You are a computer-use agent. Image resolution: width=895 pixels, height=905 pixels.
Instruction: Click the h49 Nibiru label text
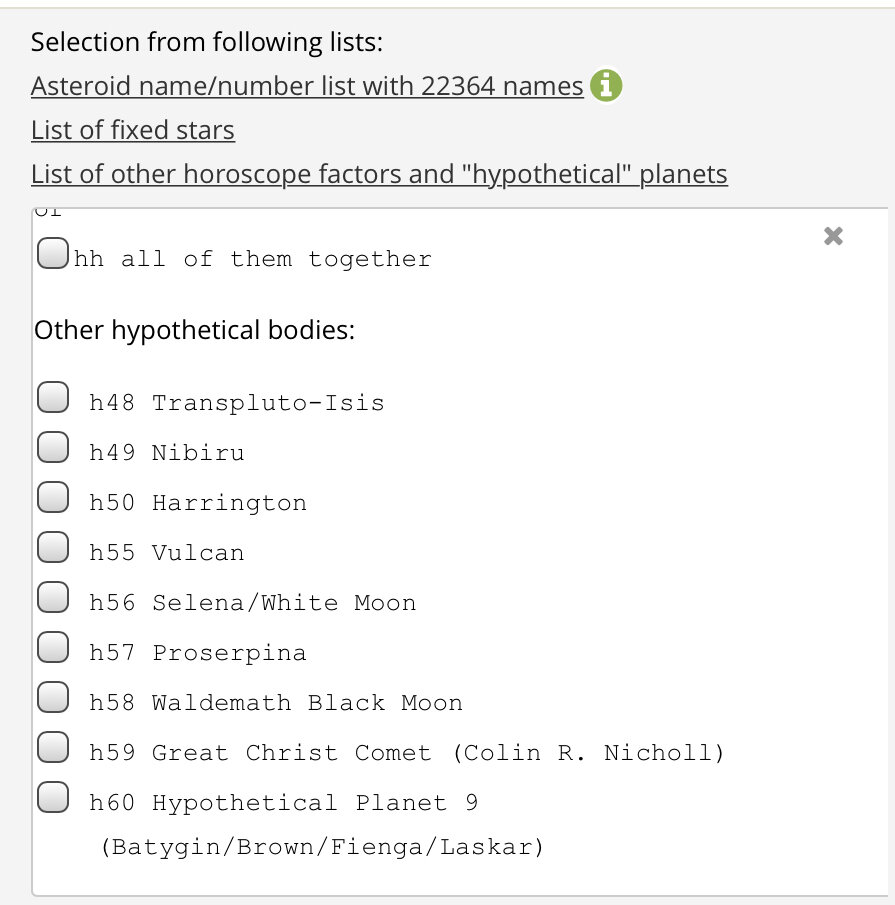coord(167,452)
